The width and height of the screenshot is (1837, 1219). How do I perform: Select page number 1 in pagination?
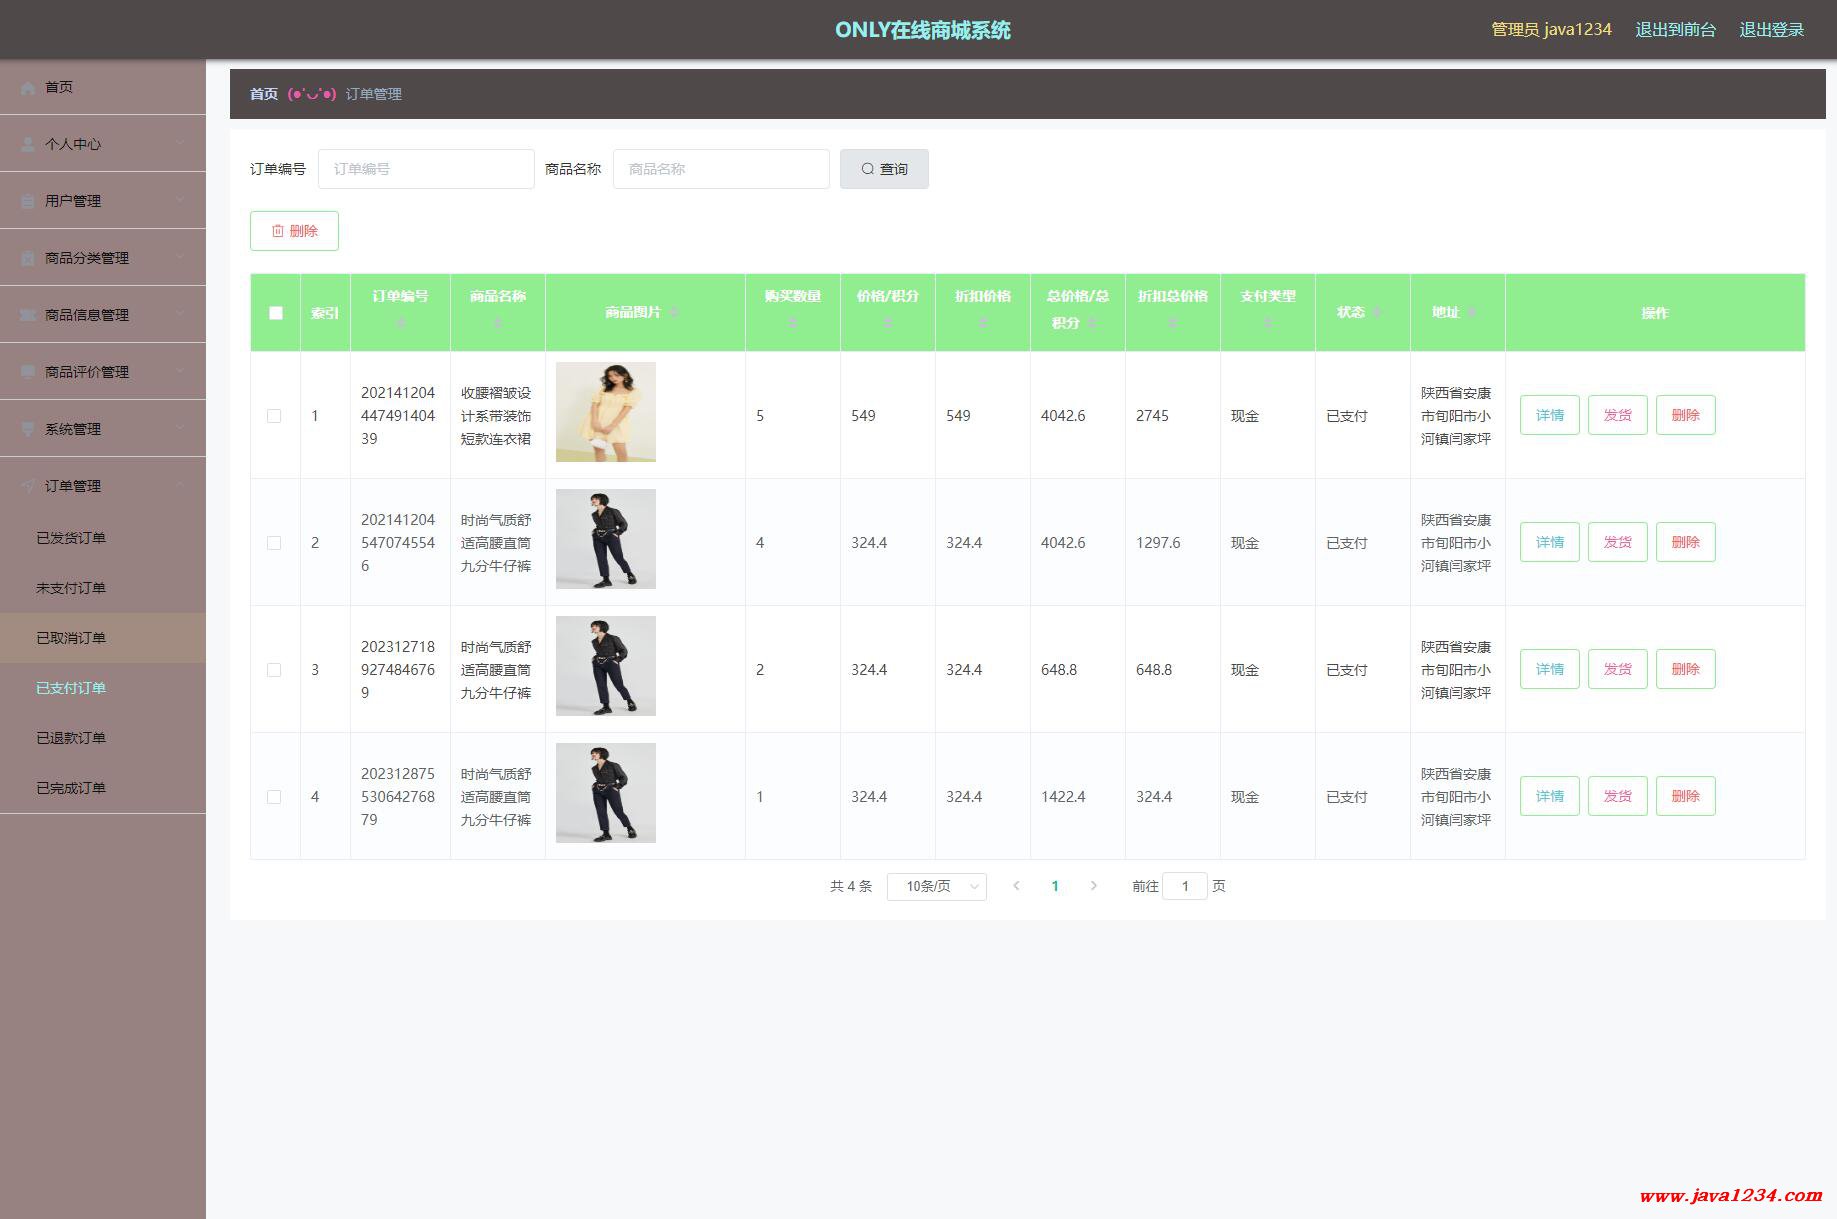point(1055,886)
